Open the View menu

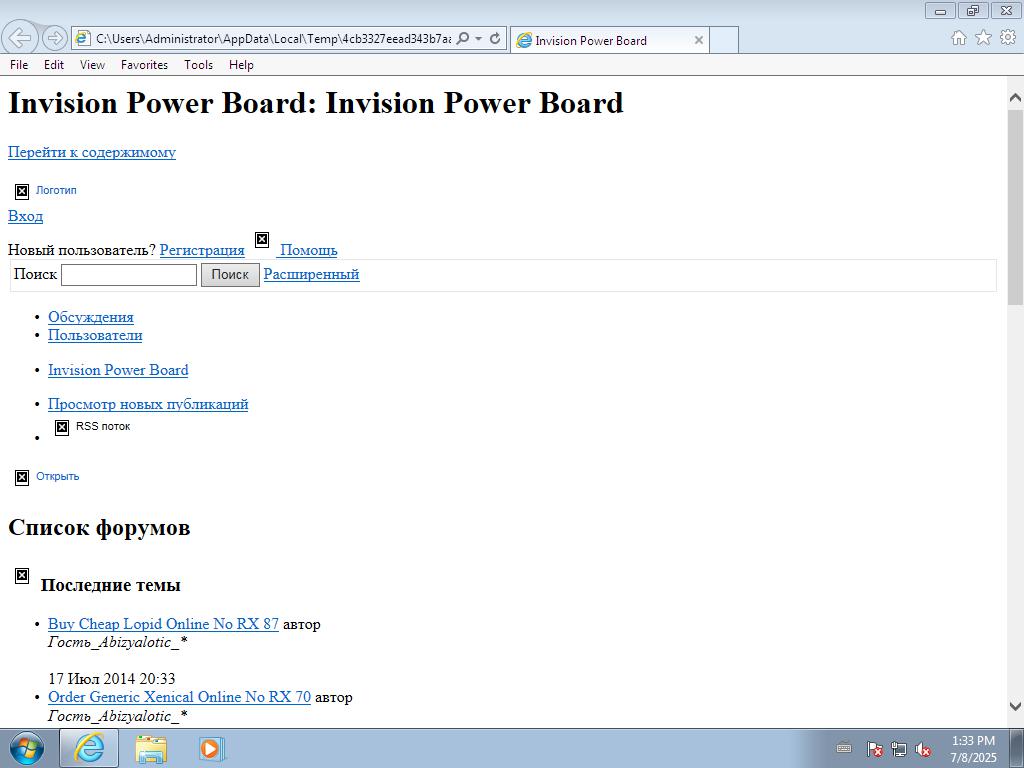pyautogui.click(x=92, y=65)
